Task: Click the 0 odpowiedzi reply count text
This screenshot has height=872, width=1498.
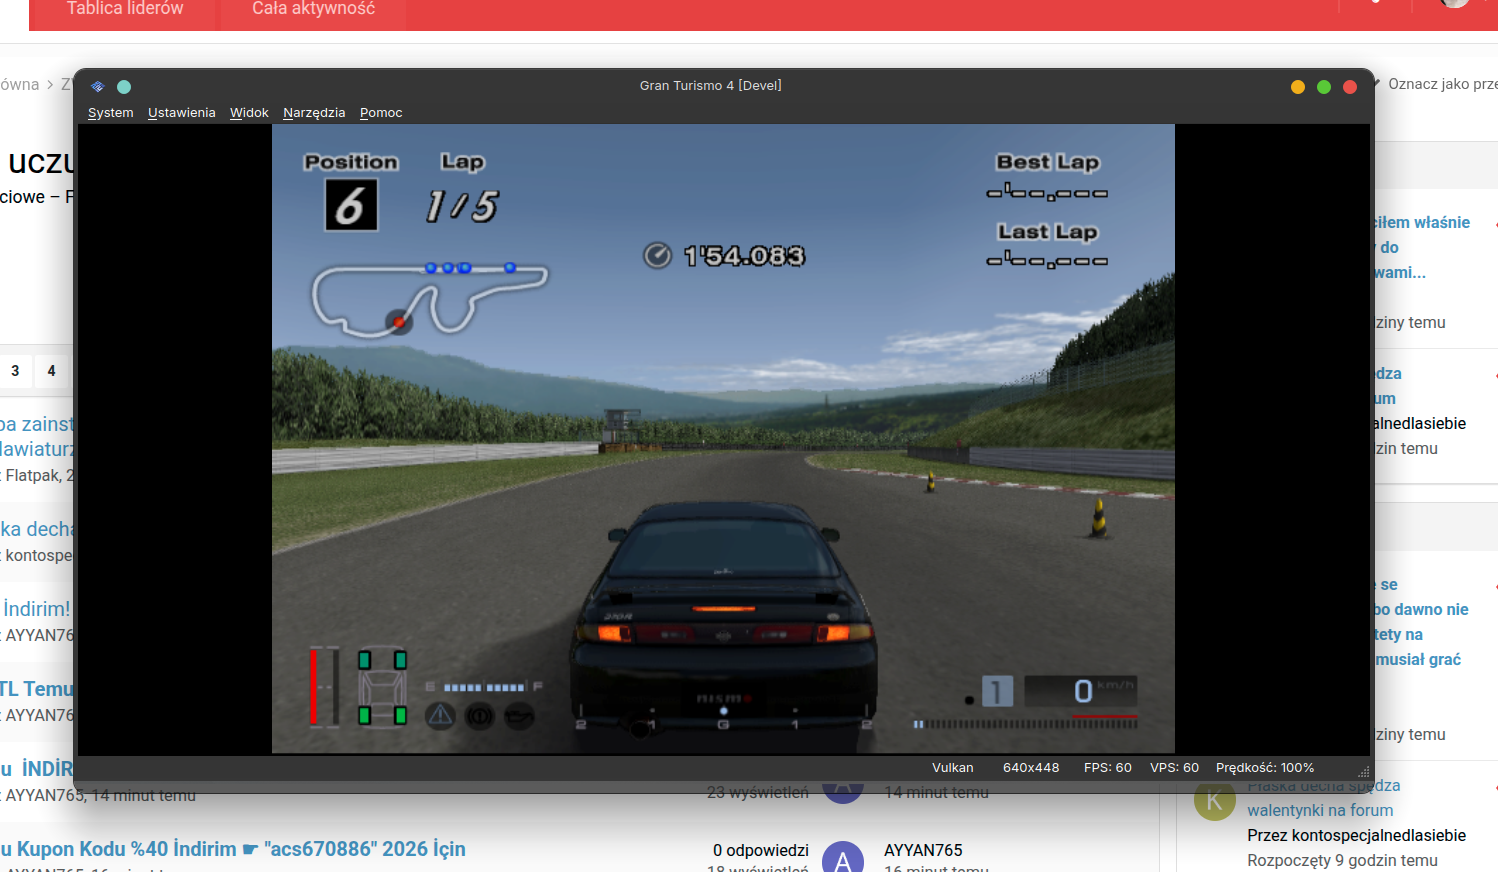Action: [x=761, y=850]
